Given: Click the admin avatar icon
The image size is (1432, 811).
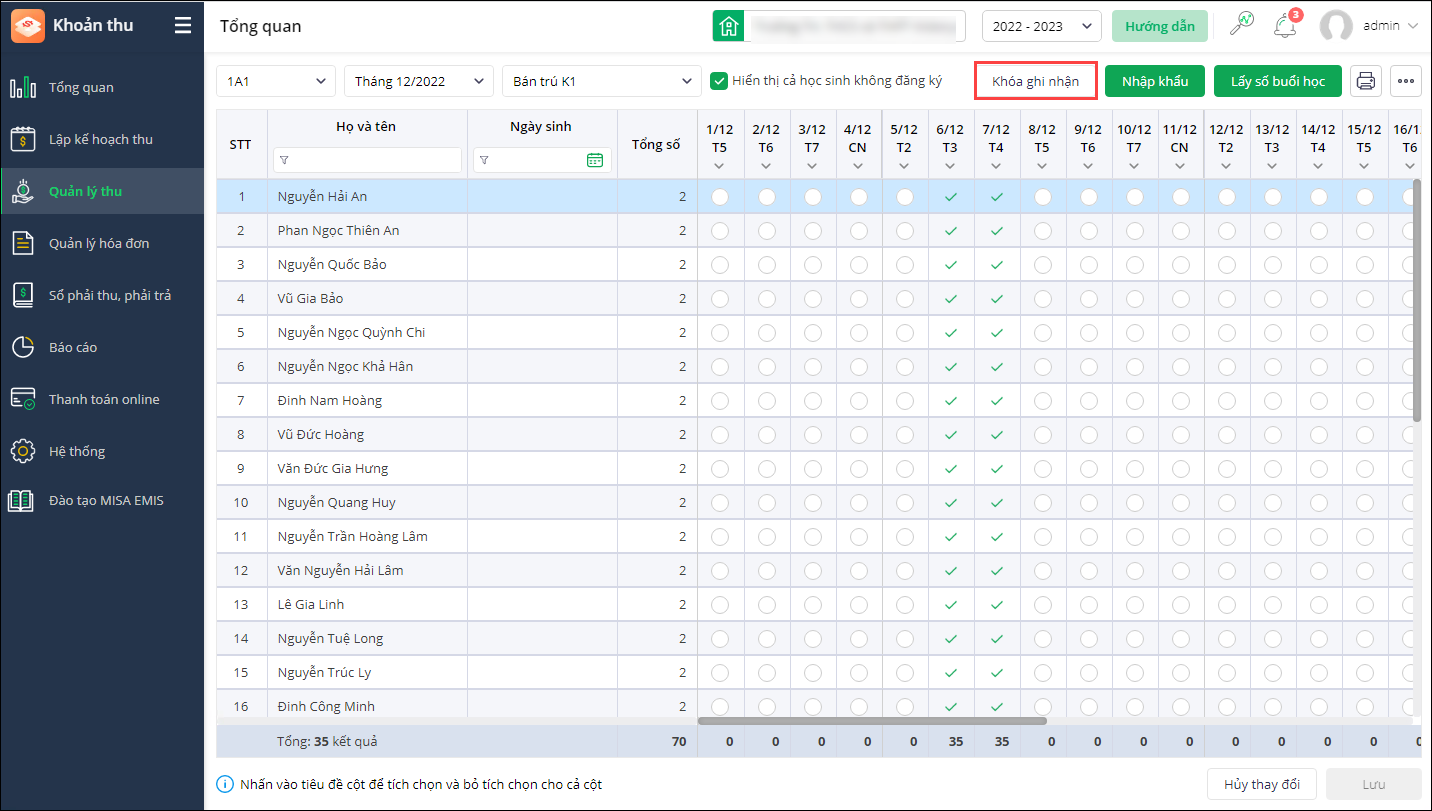Looking at the screenshot, I should pyautogui.click(x=1336, y=26).
